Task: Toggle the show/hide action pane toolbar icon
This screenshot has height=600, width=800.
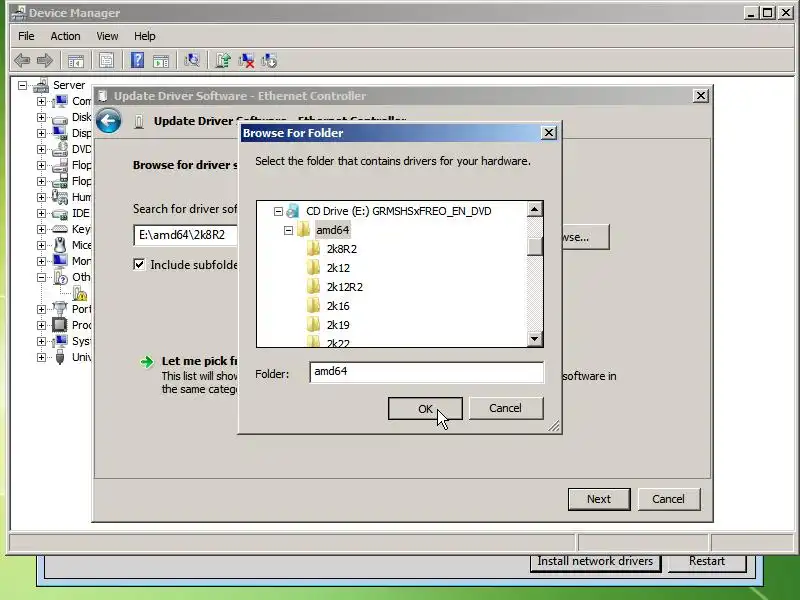Action: tap(161, 61)
